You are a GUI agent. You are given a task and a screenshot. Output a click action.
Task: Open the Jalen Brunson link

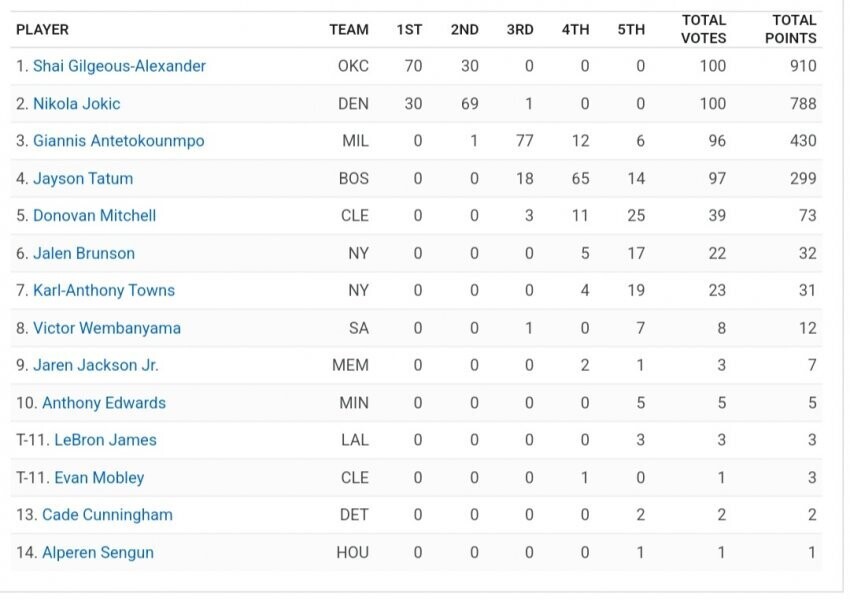[x=84, y=253]
